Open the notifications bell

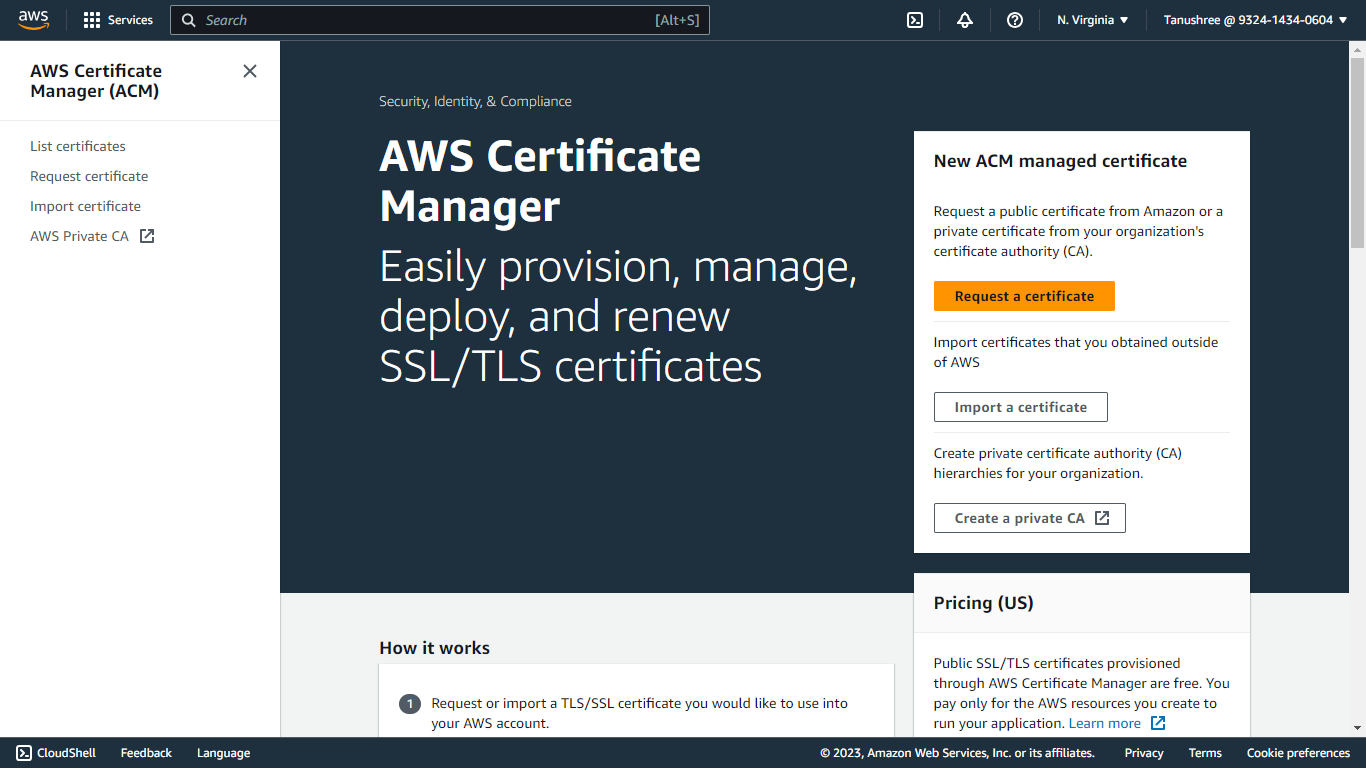pos(965,20)
